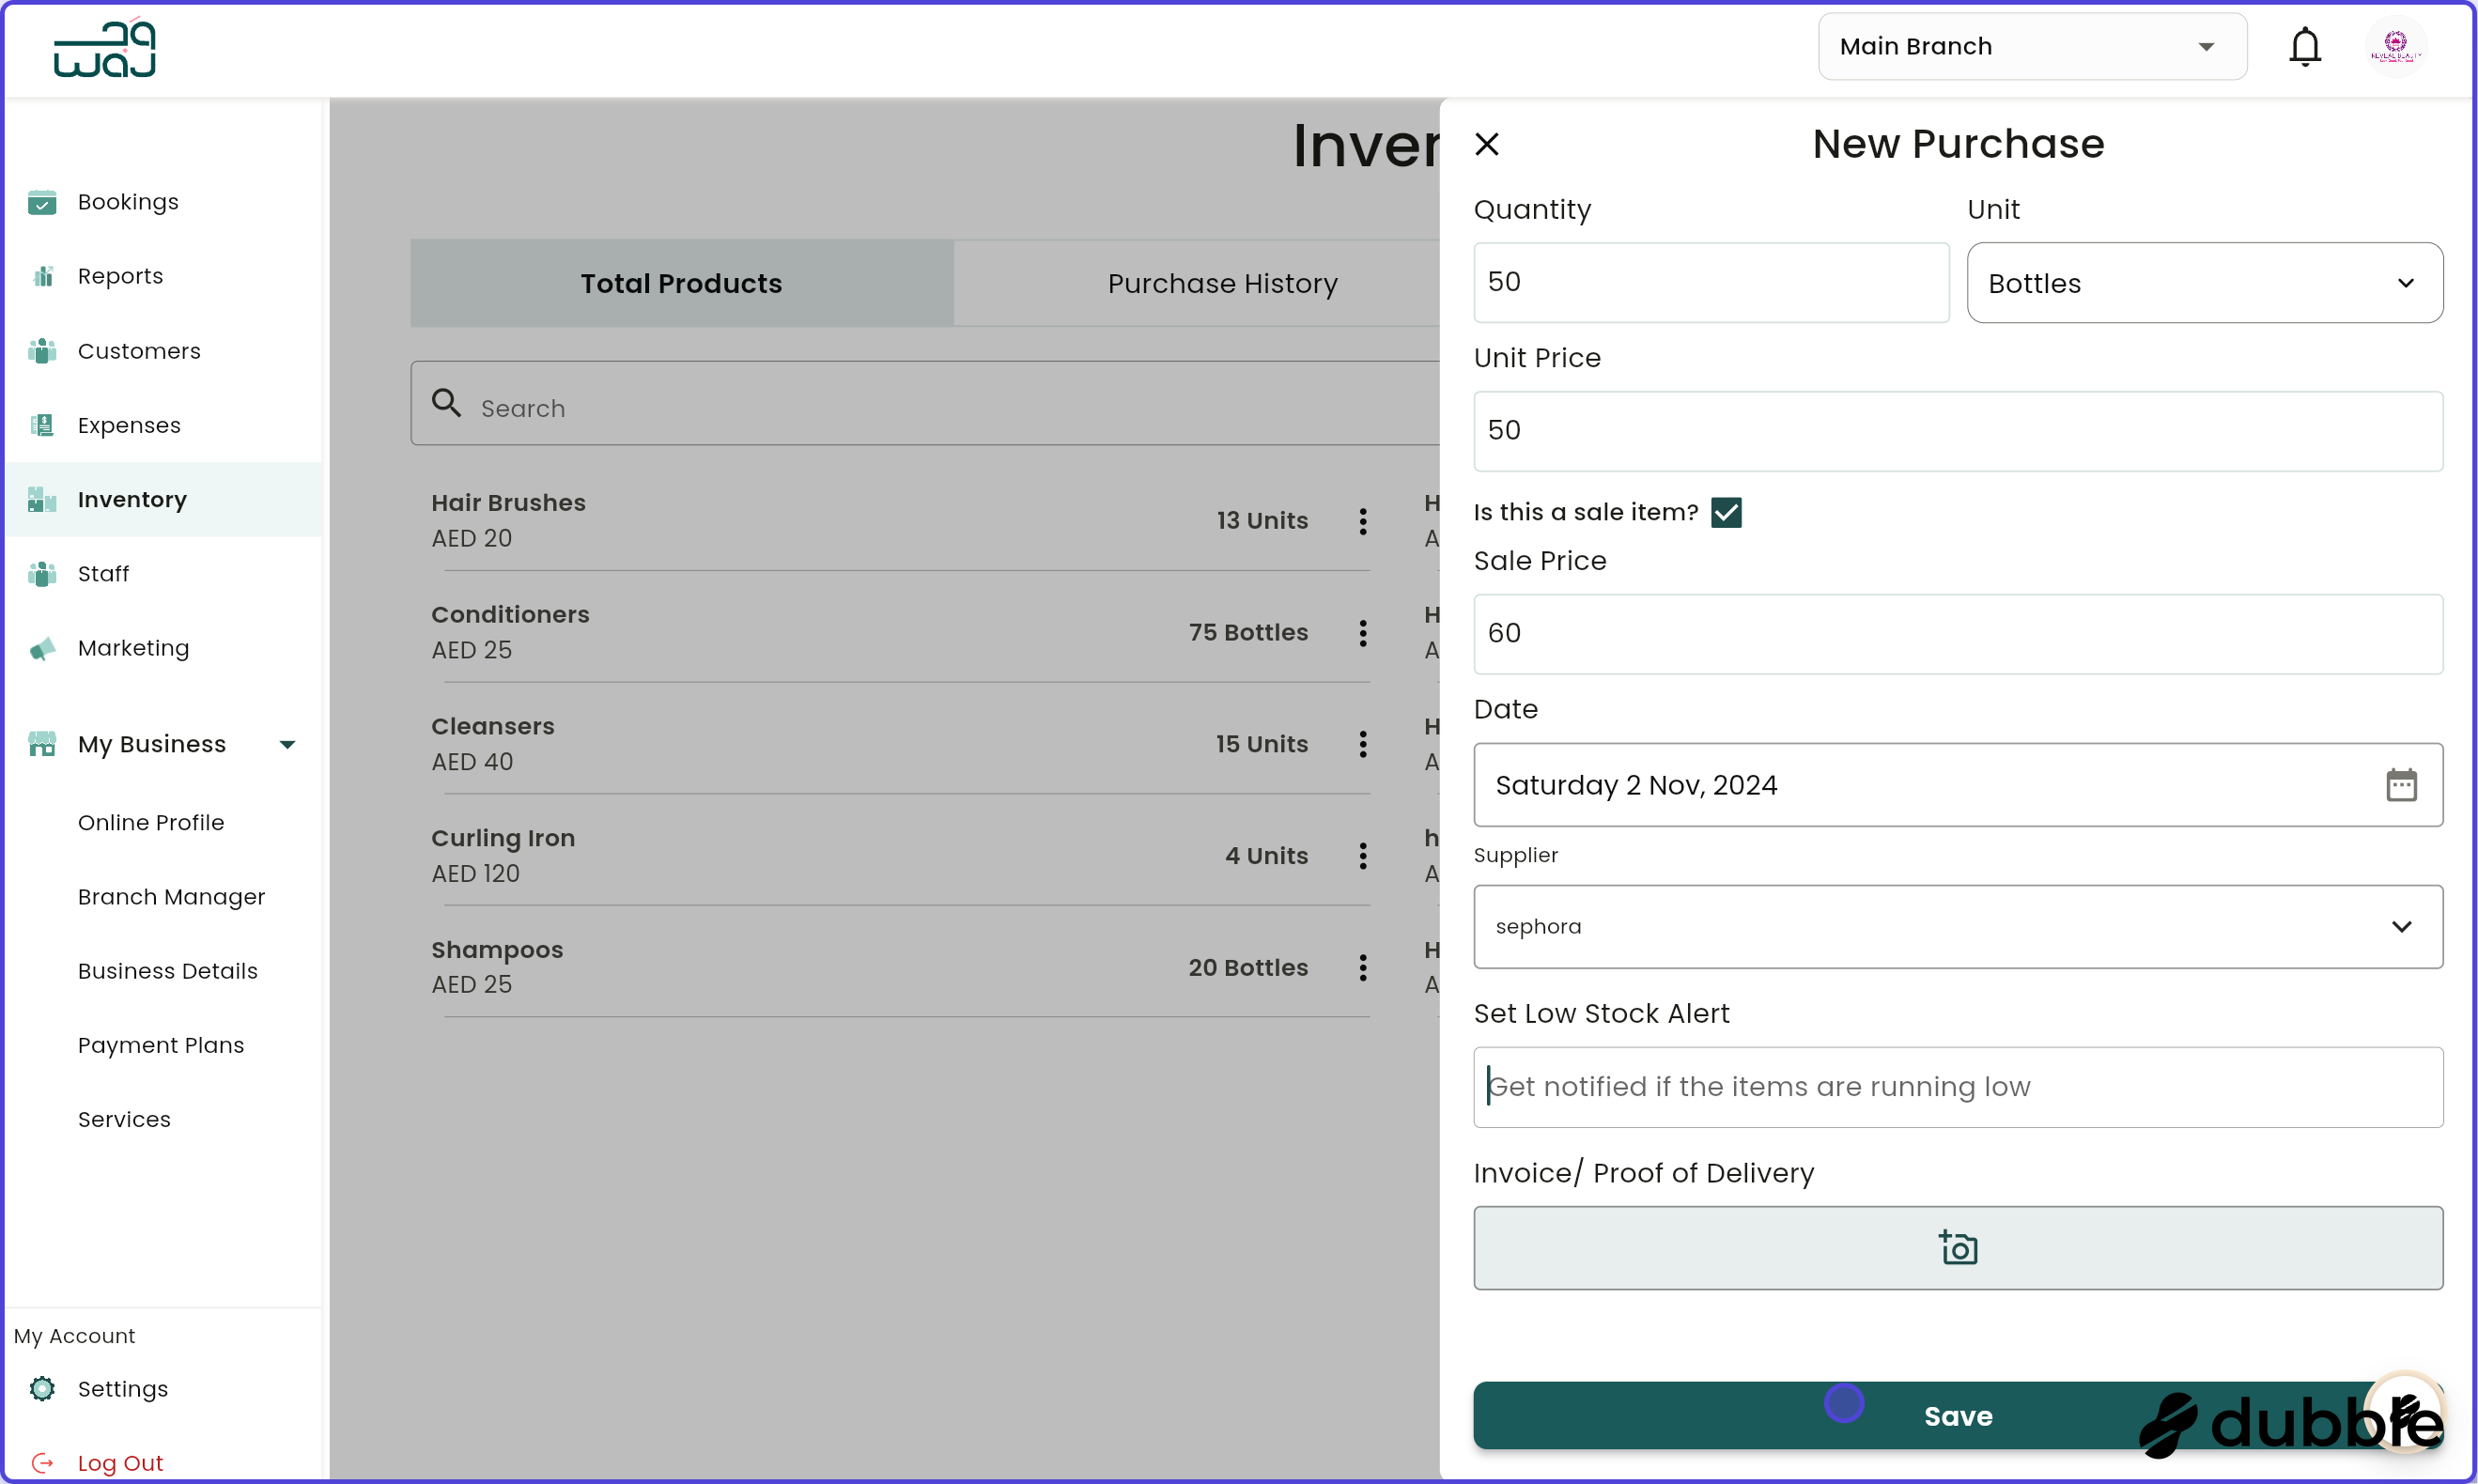Screen dimensions: 2478x1484
Task: Expand the Unit dropdown showing Bottles
Action: (x=2204, y=283)
